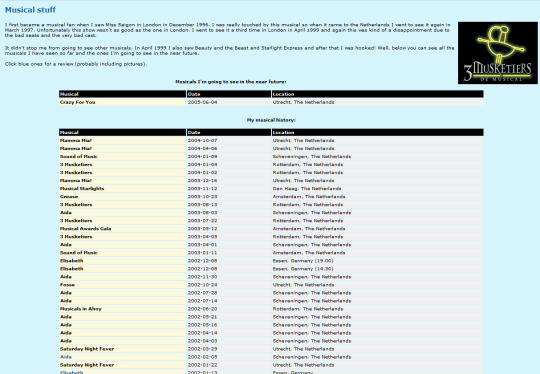Click the Crazy For You upcoming musical

click(x=77, y=102)
